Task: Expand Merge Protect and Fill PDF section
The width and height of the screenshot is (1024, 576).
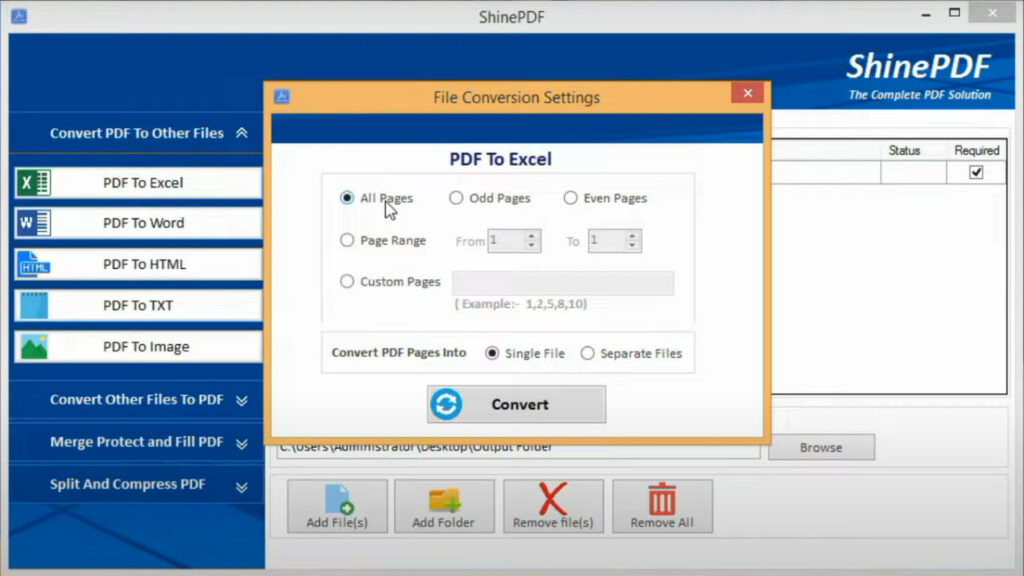Action: pos(242,443)
